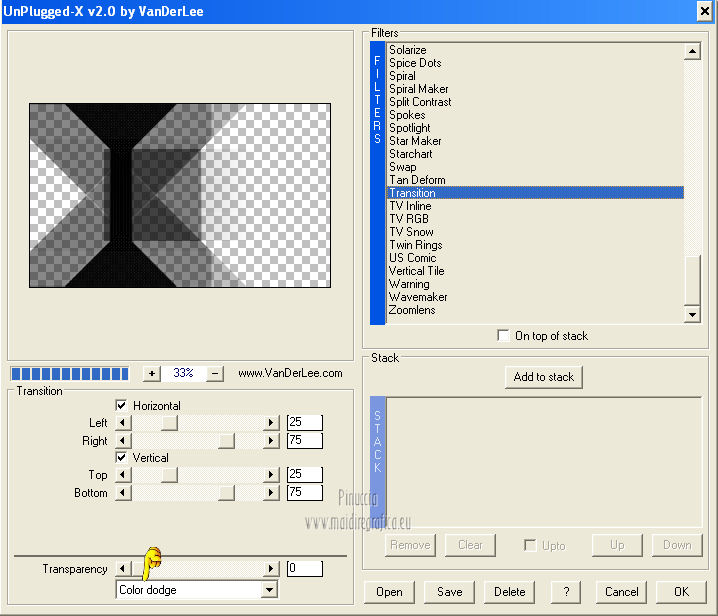Viewport: 718px width, 616px height.
Task: Click the Down stack button
Action: click(x=677, y=545)
